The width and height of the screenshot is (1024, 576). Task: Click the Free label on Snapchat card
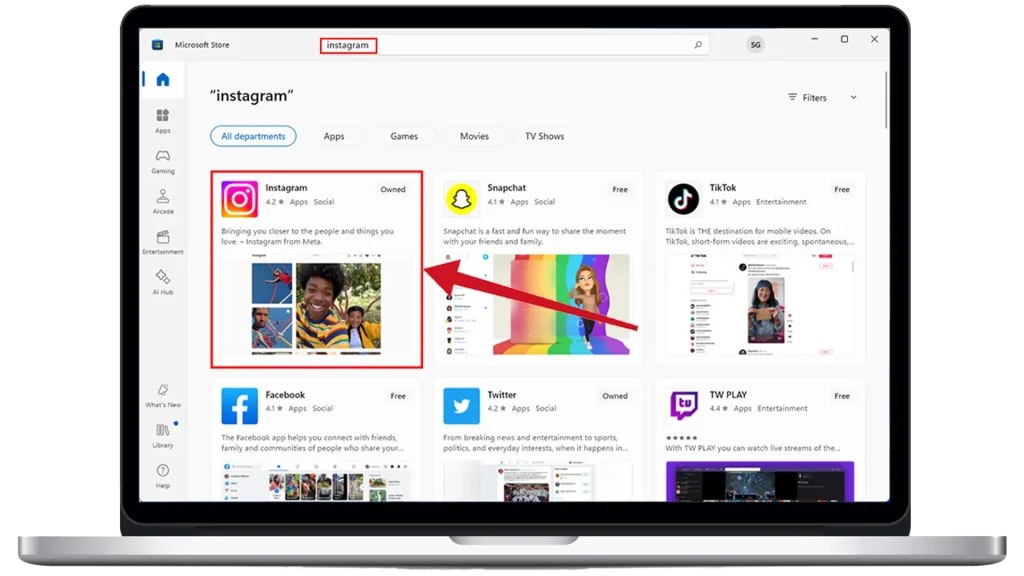(620, 189)
